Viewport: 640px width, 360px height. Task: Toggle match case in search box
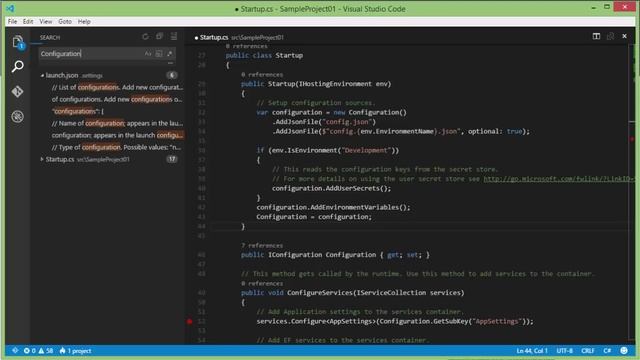(148, 53)
